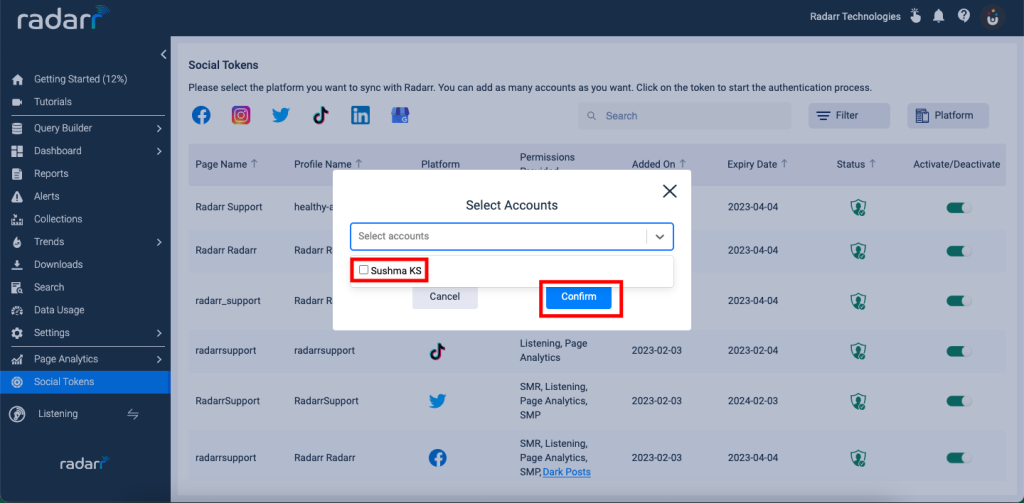Sort by Profile Name arrow
This screenshot has height=503, width=1024.
(x=359, y=164)
